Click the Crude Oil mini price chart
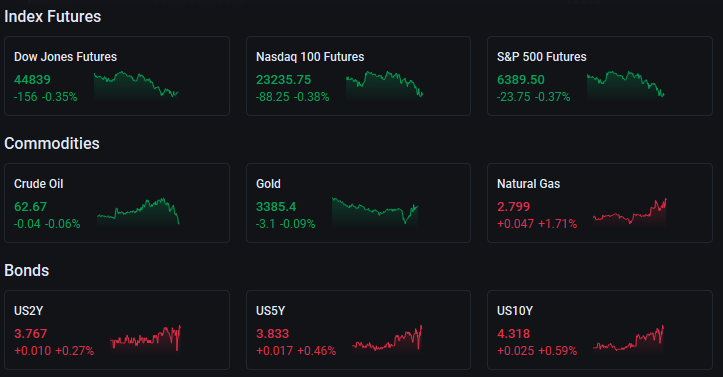Screen dimensions: 723x377 [x=138, y=212]
